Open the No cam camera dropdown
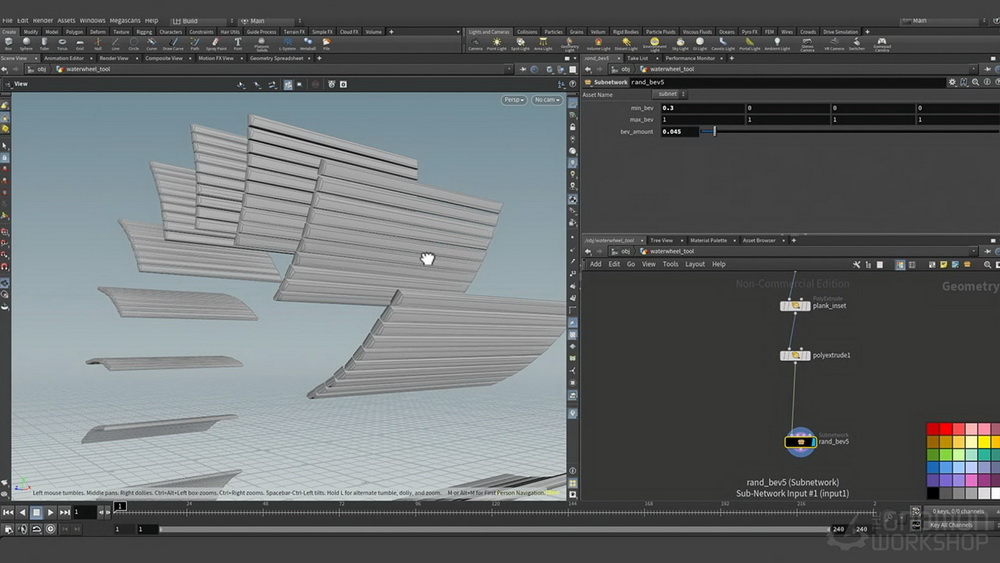 [x=547, y=100]
